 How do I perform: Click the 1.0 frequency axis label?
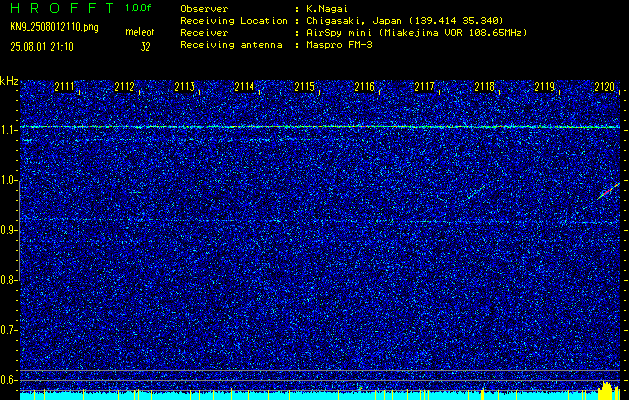point(8,181)
